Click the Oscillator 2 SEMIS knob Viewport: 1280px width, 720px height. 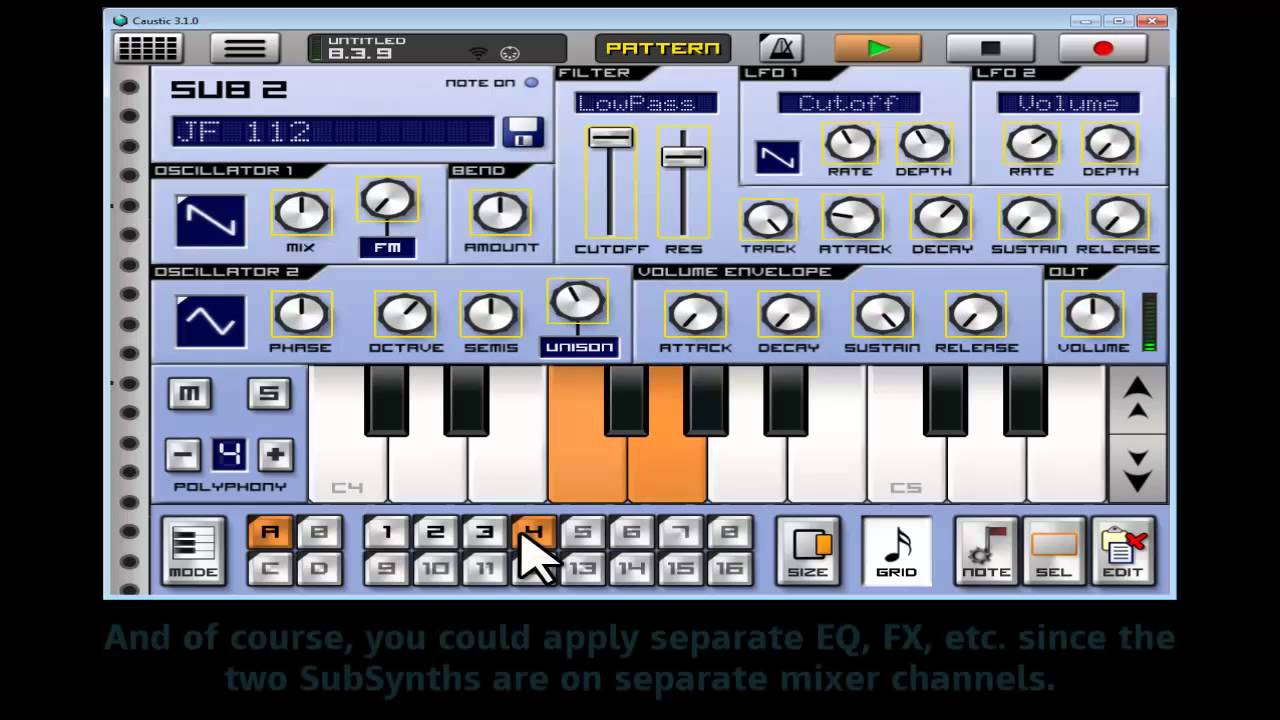491,314
